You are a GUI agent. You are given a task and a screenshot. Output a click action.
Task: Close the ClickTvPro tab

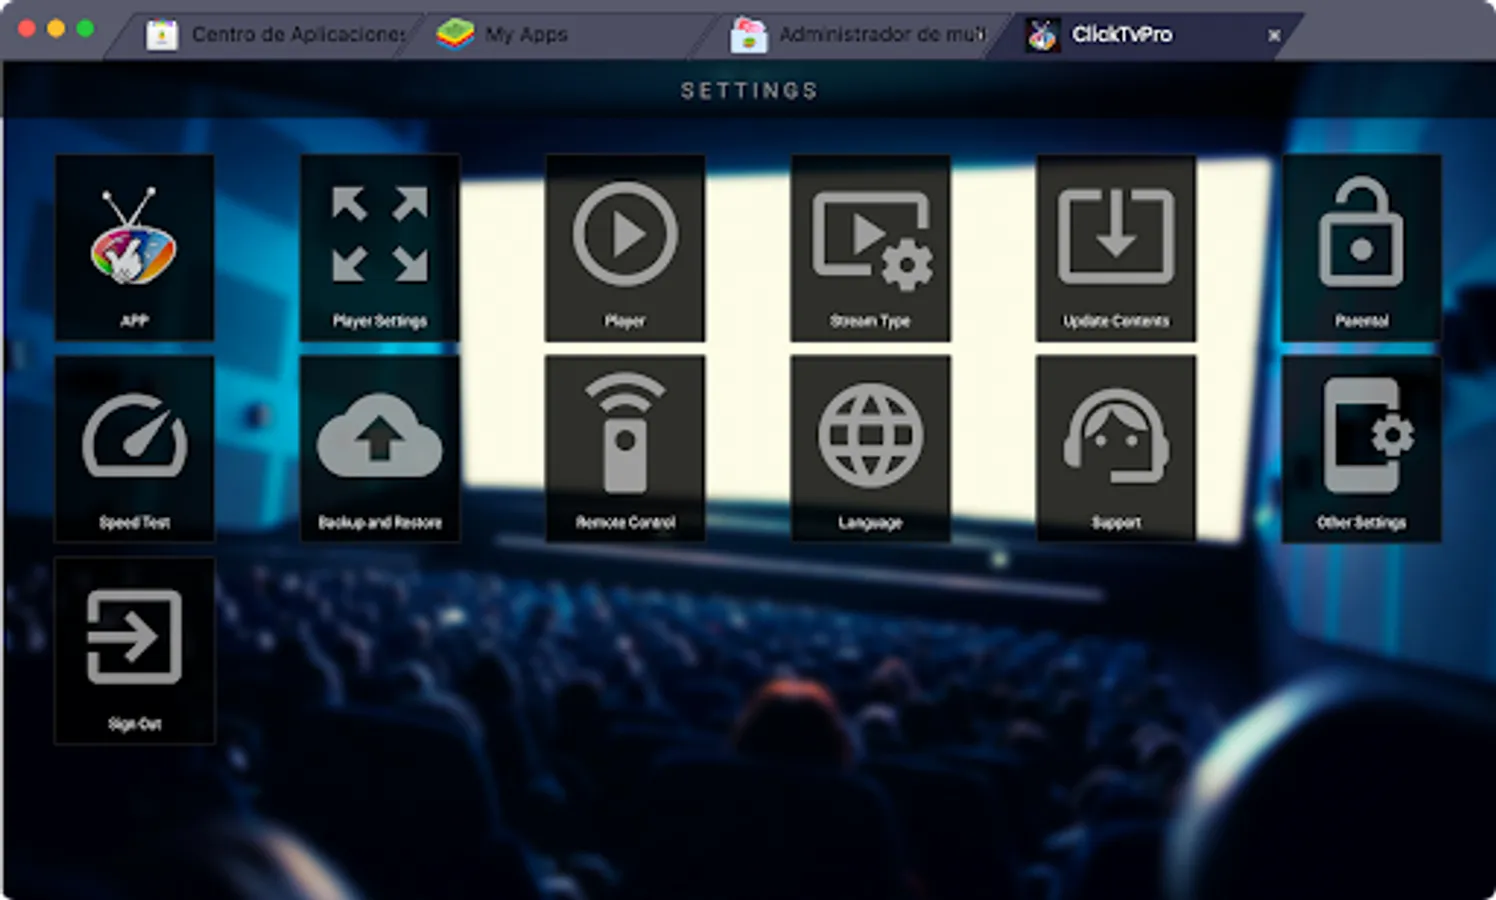(1274, 35)
